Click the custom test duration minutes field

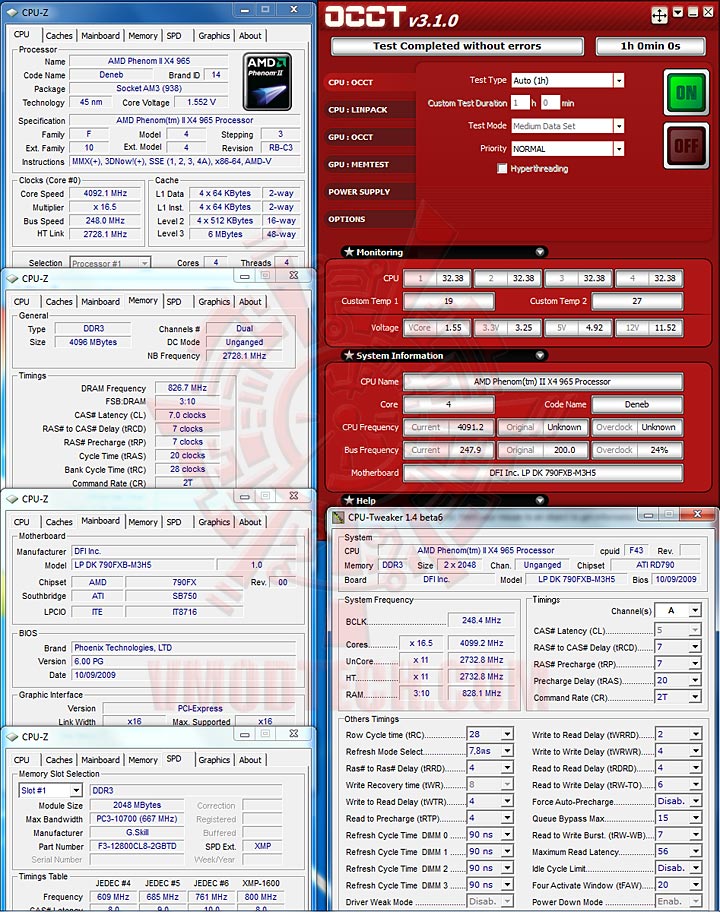coord(550,103)
